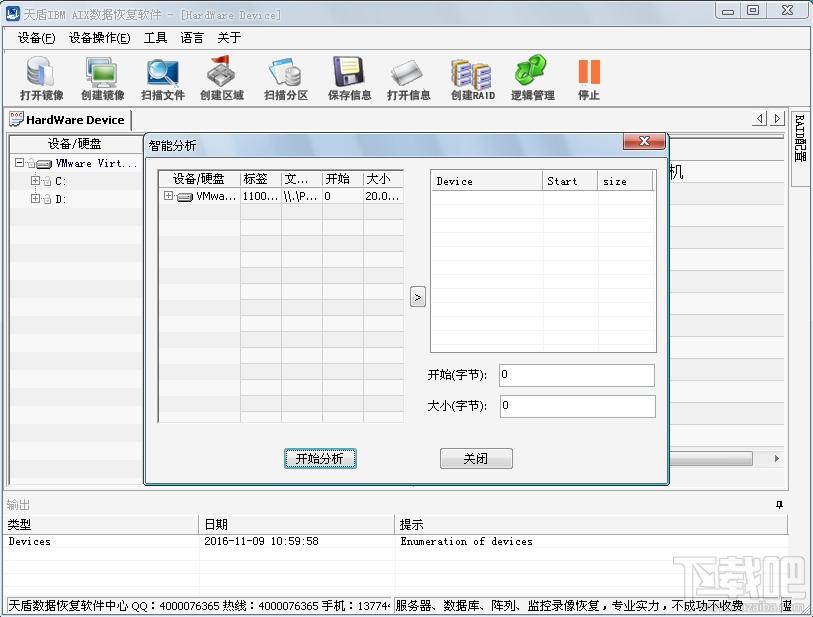Click the 创建区域 (create region) toolbar icon
This screenshot has height=617, width=813.
coord(221,78)
